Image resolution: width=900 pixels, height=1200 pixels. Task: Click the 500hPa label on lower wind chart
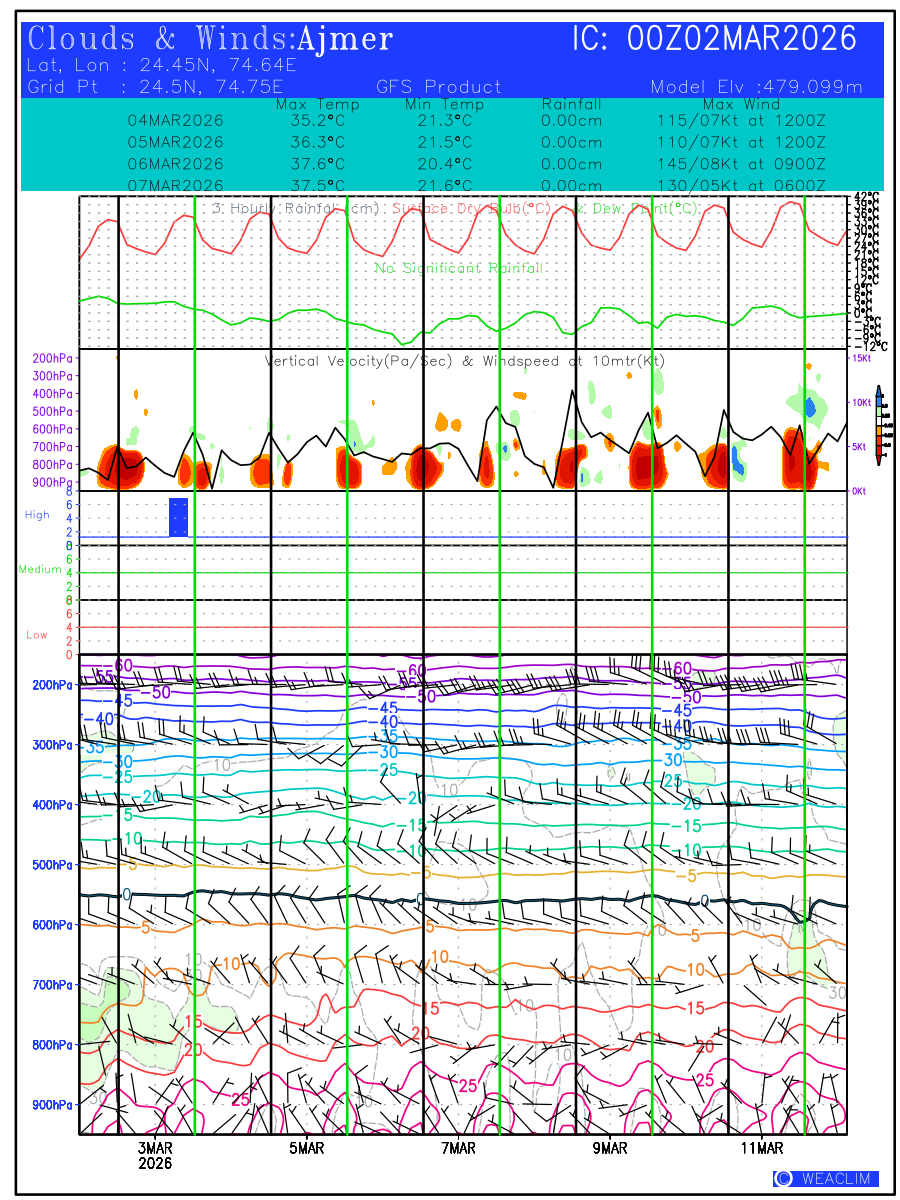(51, 865)
